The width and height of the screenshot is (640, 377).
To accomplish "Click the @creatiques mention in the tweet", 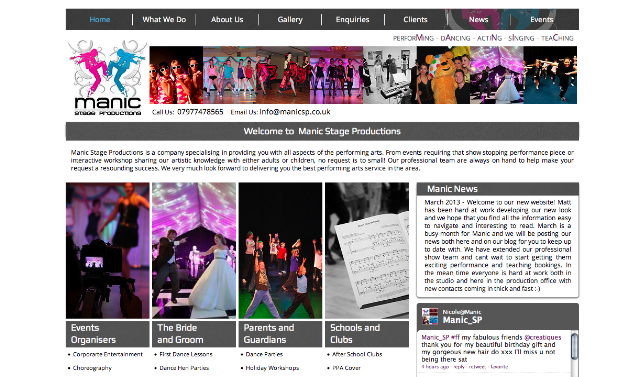I will tap(542, 337).
